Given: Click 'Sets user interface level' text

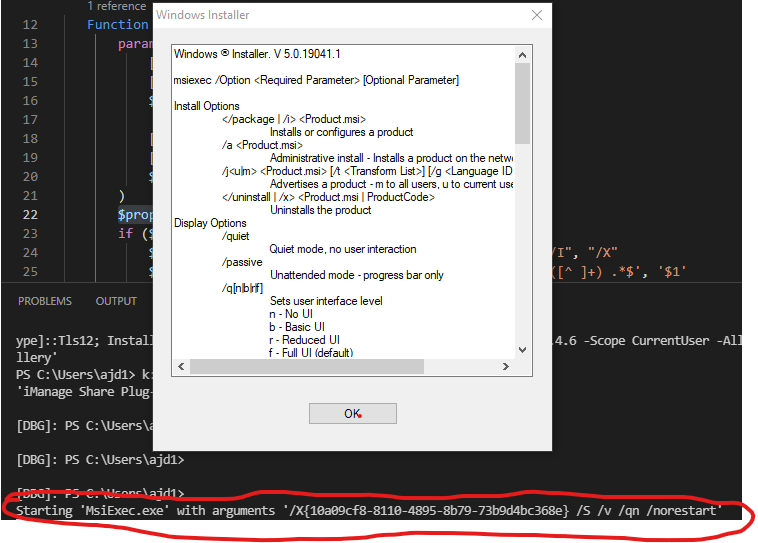Looking at the screenshot, I should pyautogui.click(x=326, y=301).
